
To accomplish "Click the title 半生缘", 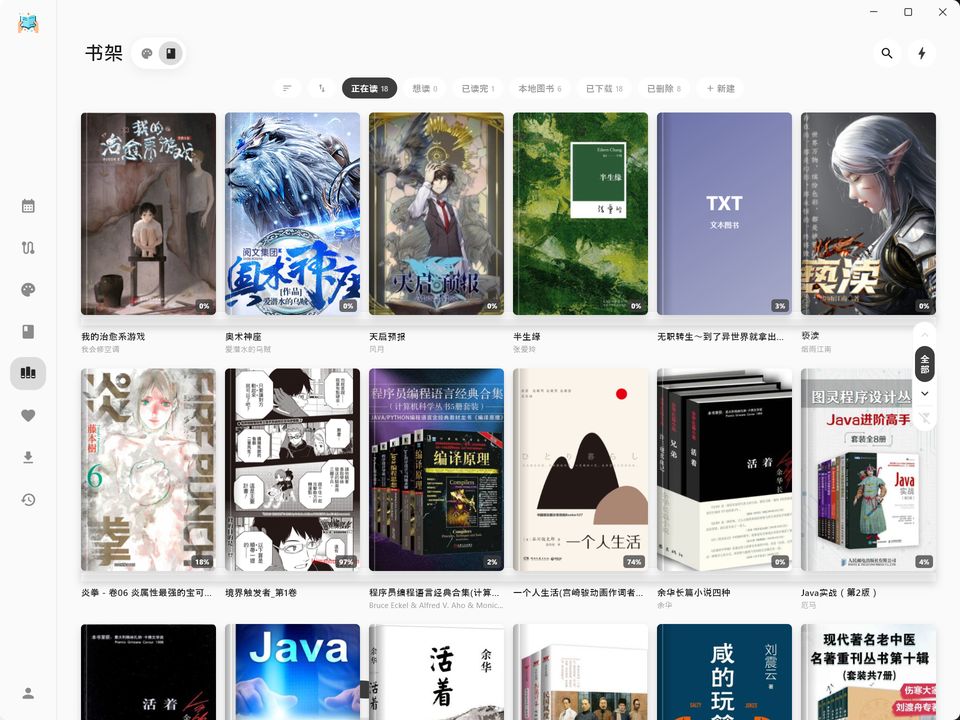I will (527, 336).
